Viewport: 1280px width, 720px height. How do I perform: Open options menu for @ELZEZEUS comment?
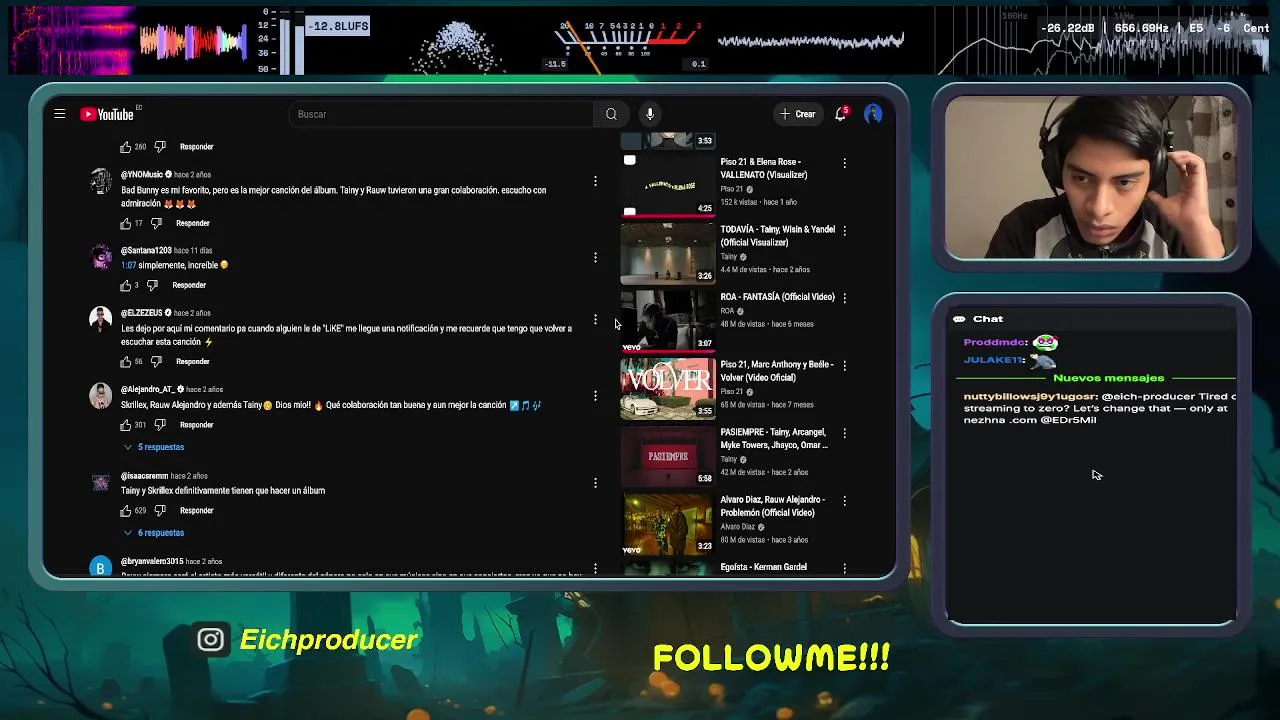click(595, 320)
